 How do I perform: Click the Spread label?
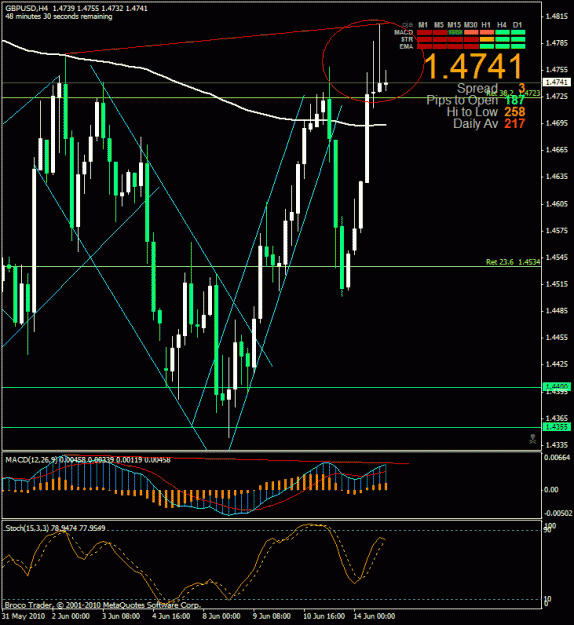point(477,88)
